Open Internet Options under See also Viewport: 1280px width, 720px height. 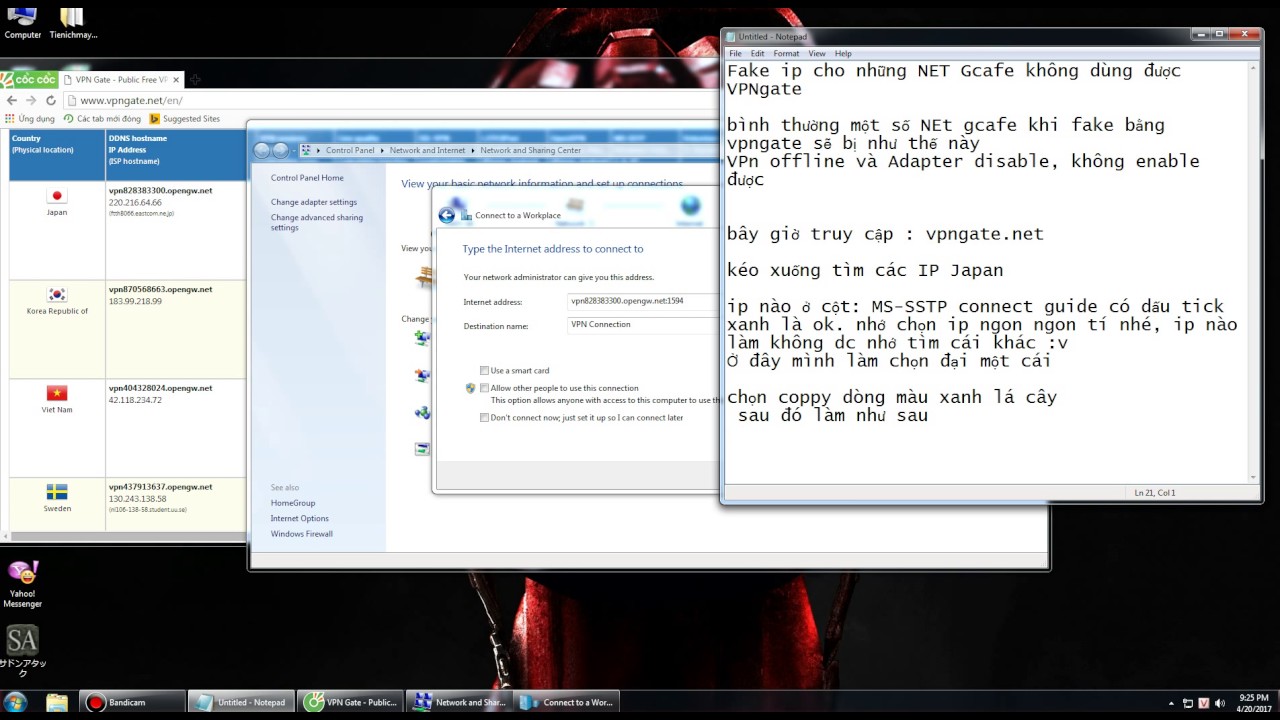300,518
